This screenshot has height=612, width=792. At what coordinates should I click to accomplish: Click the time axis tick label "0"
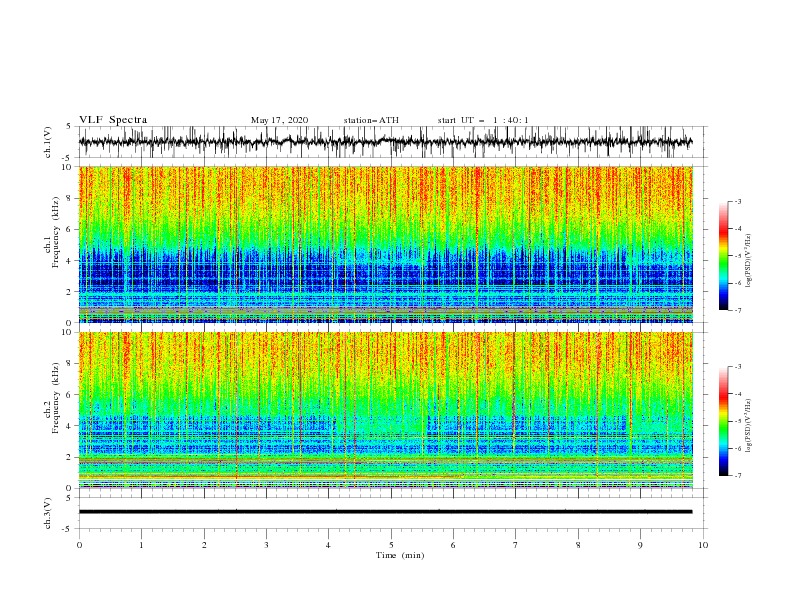(79, 545)
